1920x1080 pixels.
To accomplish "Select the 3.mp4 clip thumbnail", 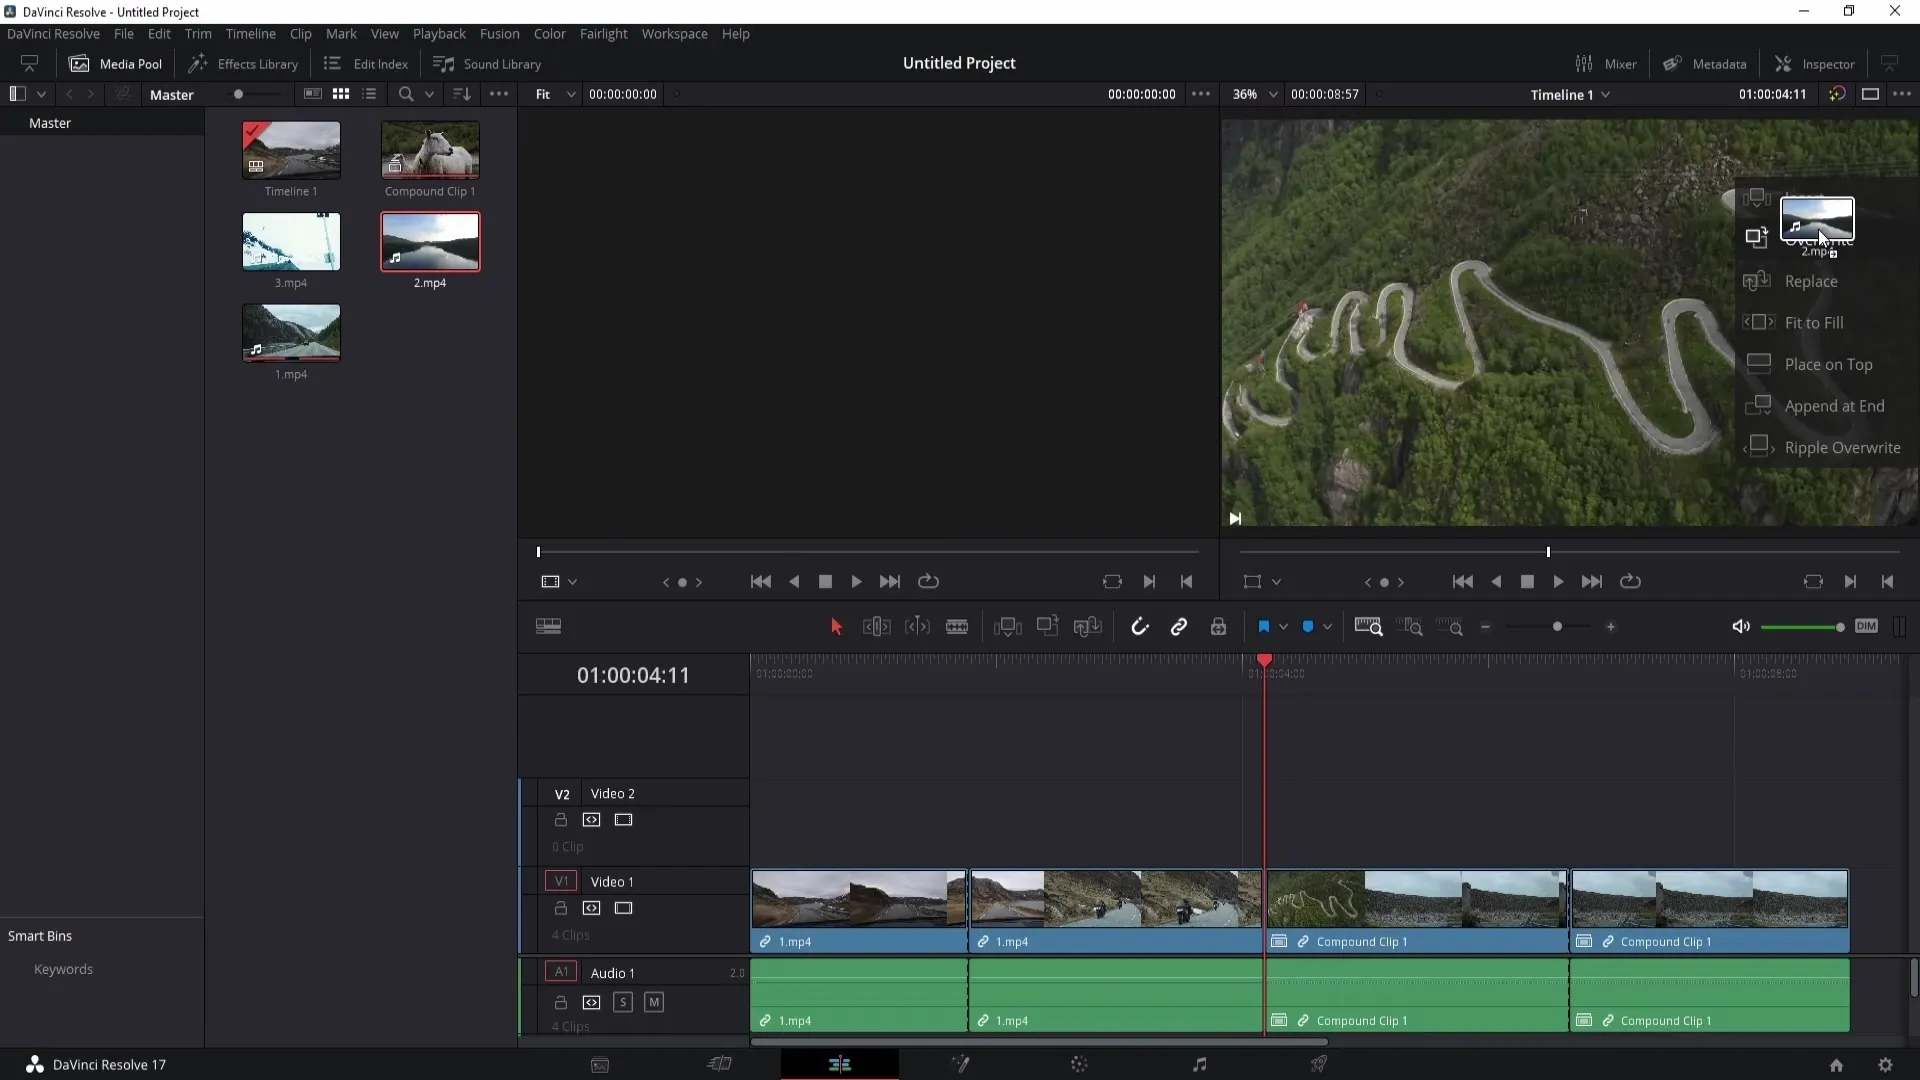I will pos(291,241).
